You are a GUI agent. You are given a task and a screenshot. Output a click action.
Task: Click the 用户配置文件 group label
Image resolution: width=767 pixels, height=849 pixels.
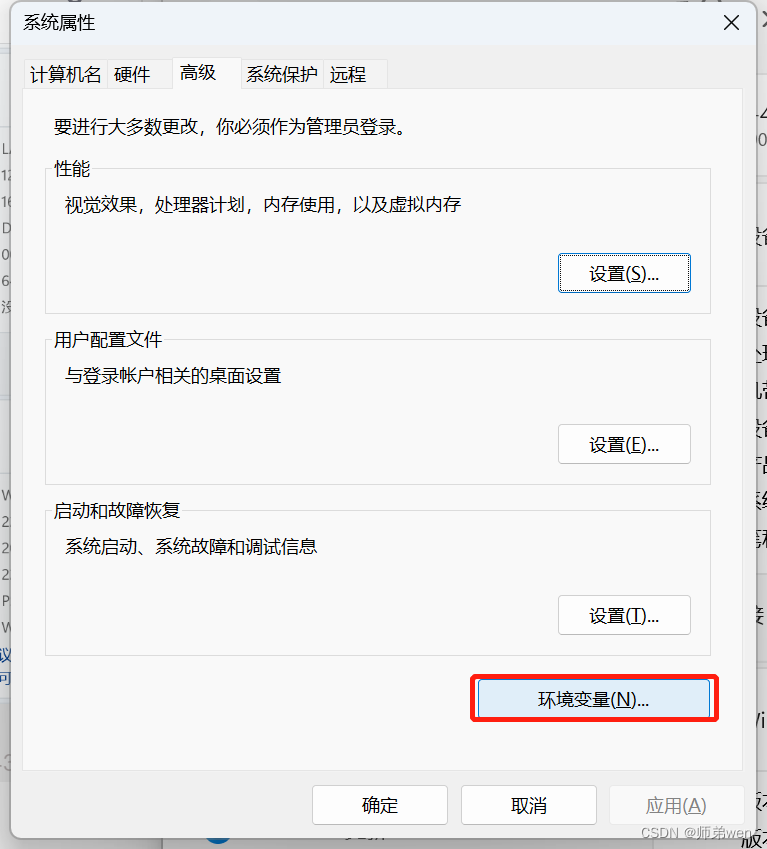(108, 340)
